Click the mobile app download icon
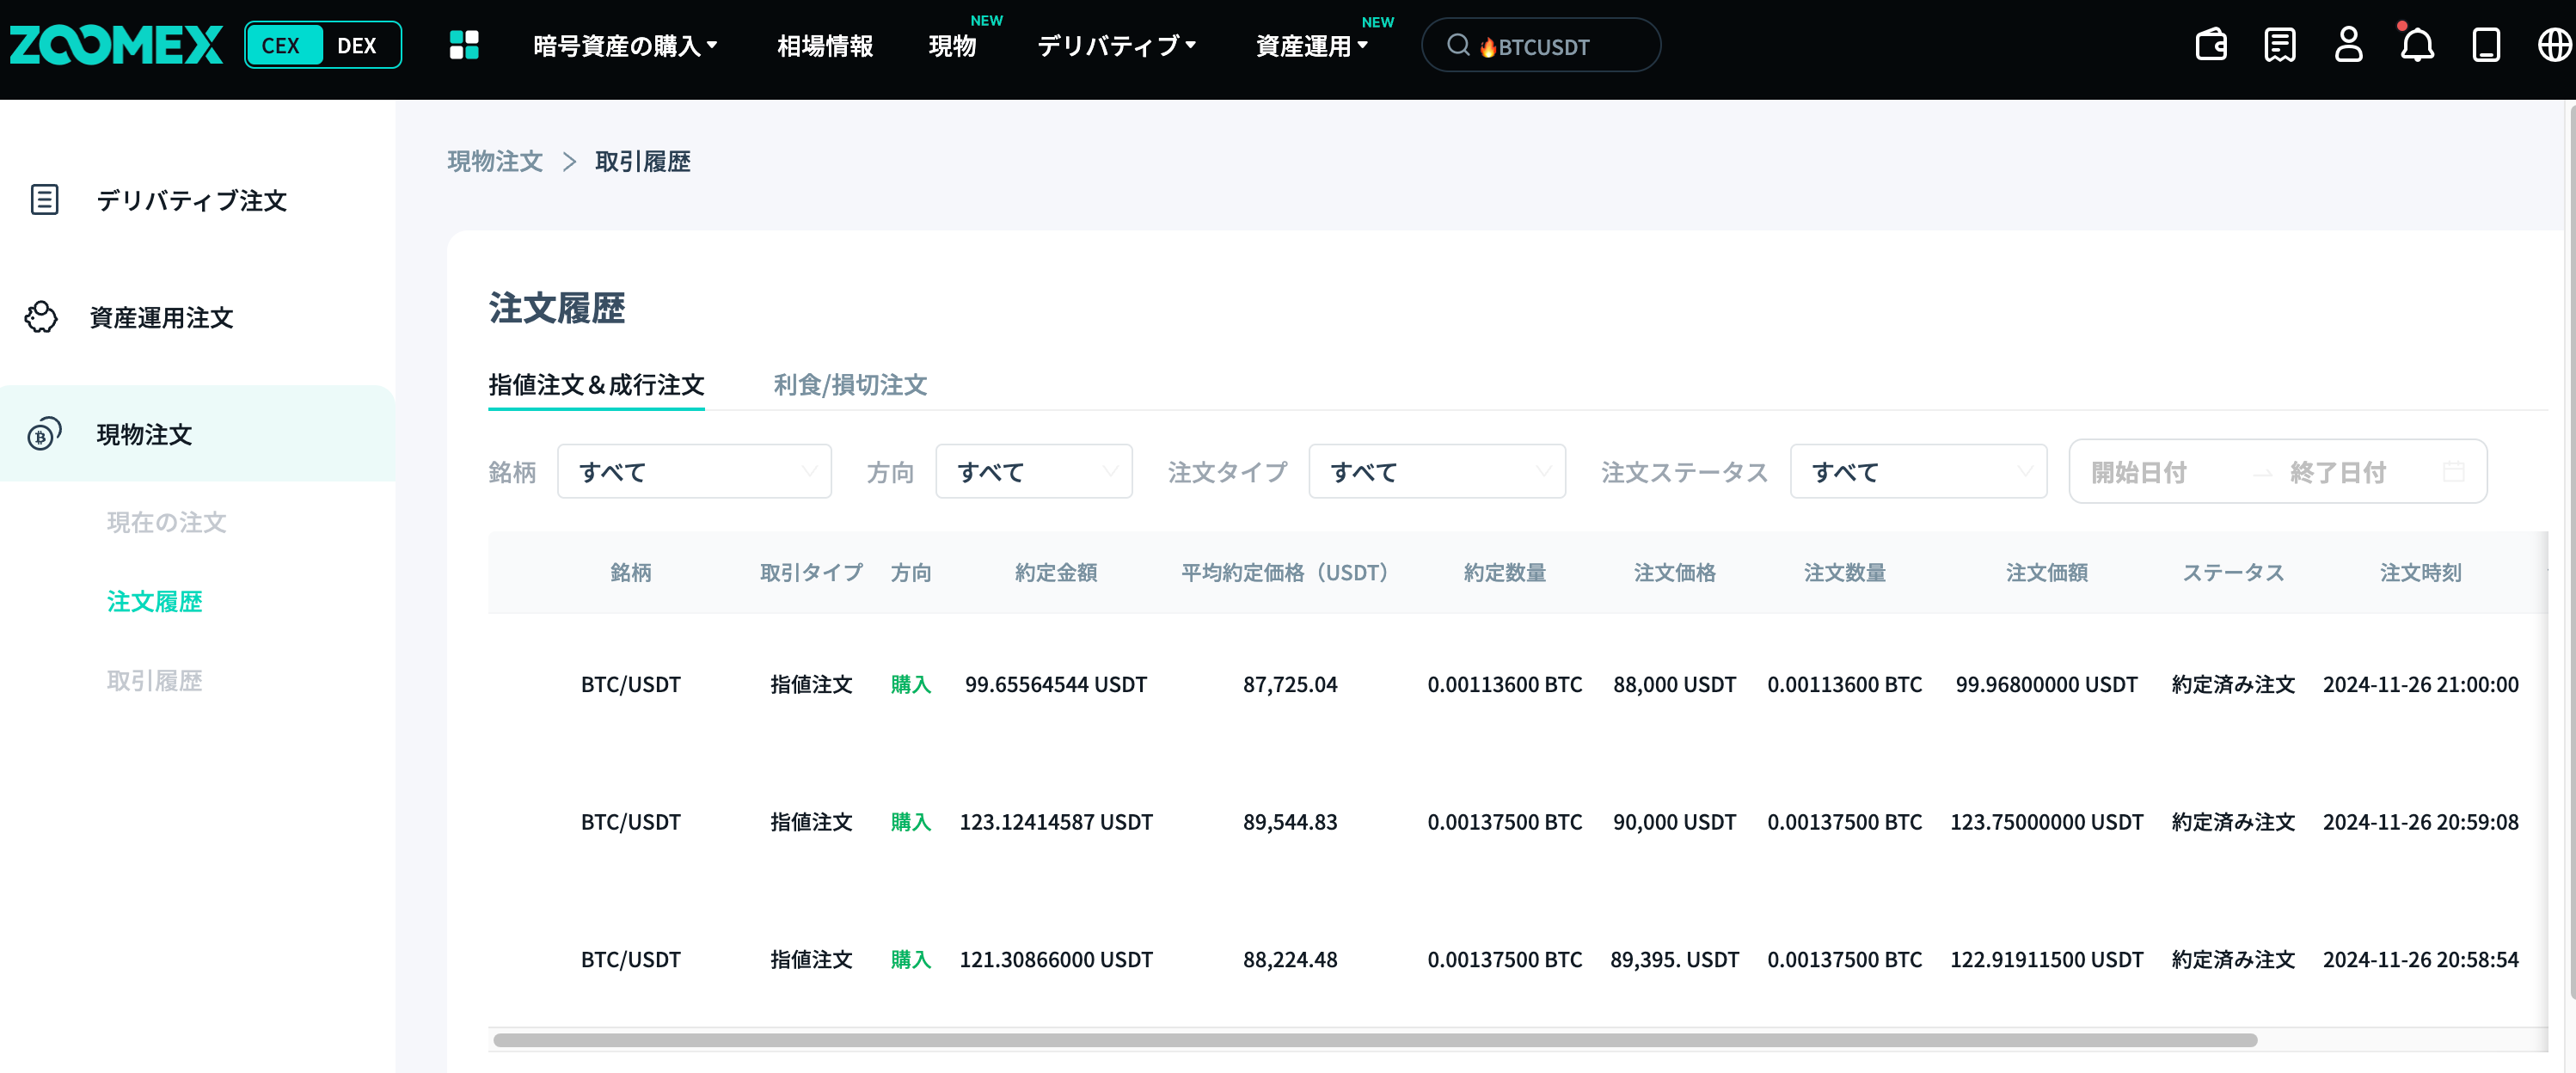2576x1073 pixels. (x=2486, y=45)
